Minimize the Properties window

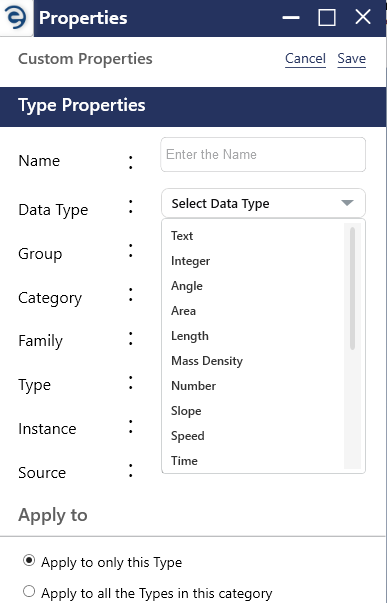pyautogui.click(x=291, y=18)
